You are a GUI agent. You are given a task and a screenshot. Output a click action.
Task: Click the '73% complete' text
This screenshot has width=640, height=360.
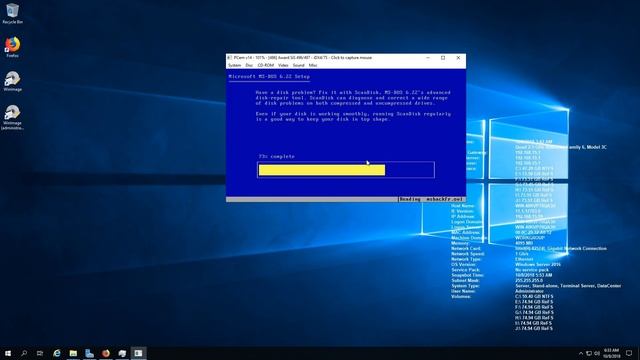[x=276, y=156]
